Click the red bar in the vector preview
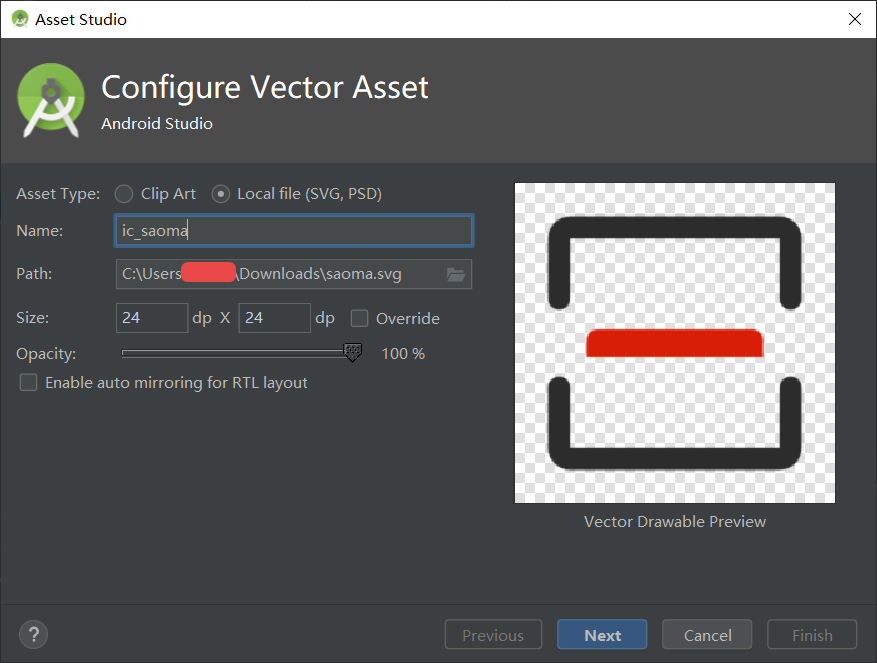 (x=674, y=343)
